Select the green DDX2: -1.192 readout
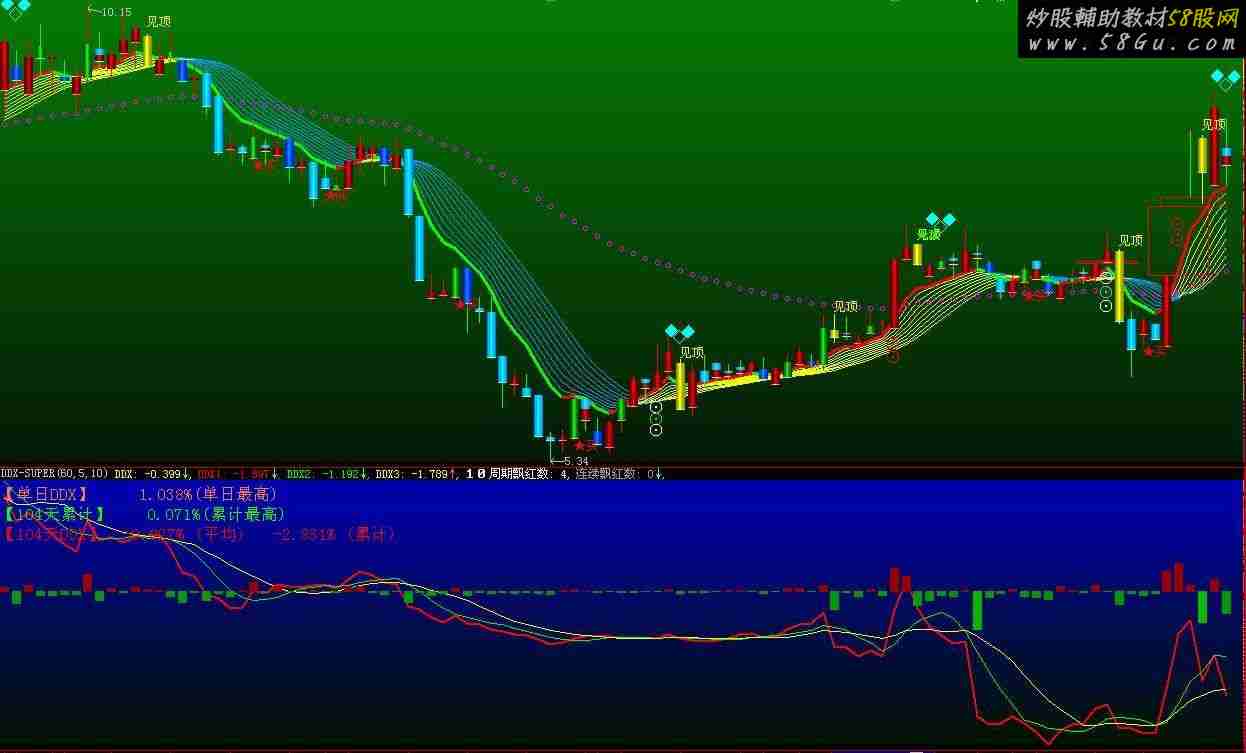This screenshot has height=753, width=1246. pos(325,473)
